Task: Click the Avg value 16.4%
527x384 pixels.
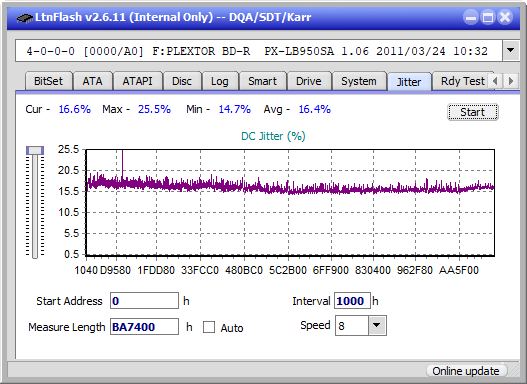Action: pyautogui.click(x=315, y=109)
